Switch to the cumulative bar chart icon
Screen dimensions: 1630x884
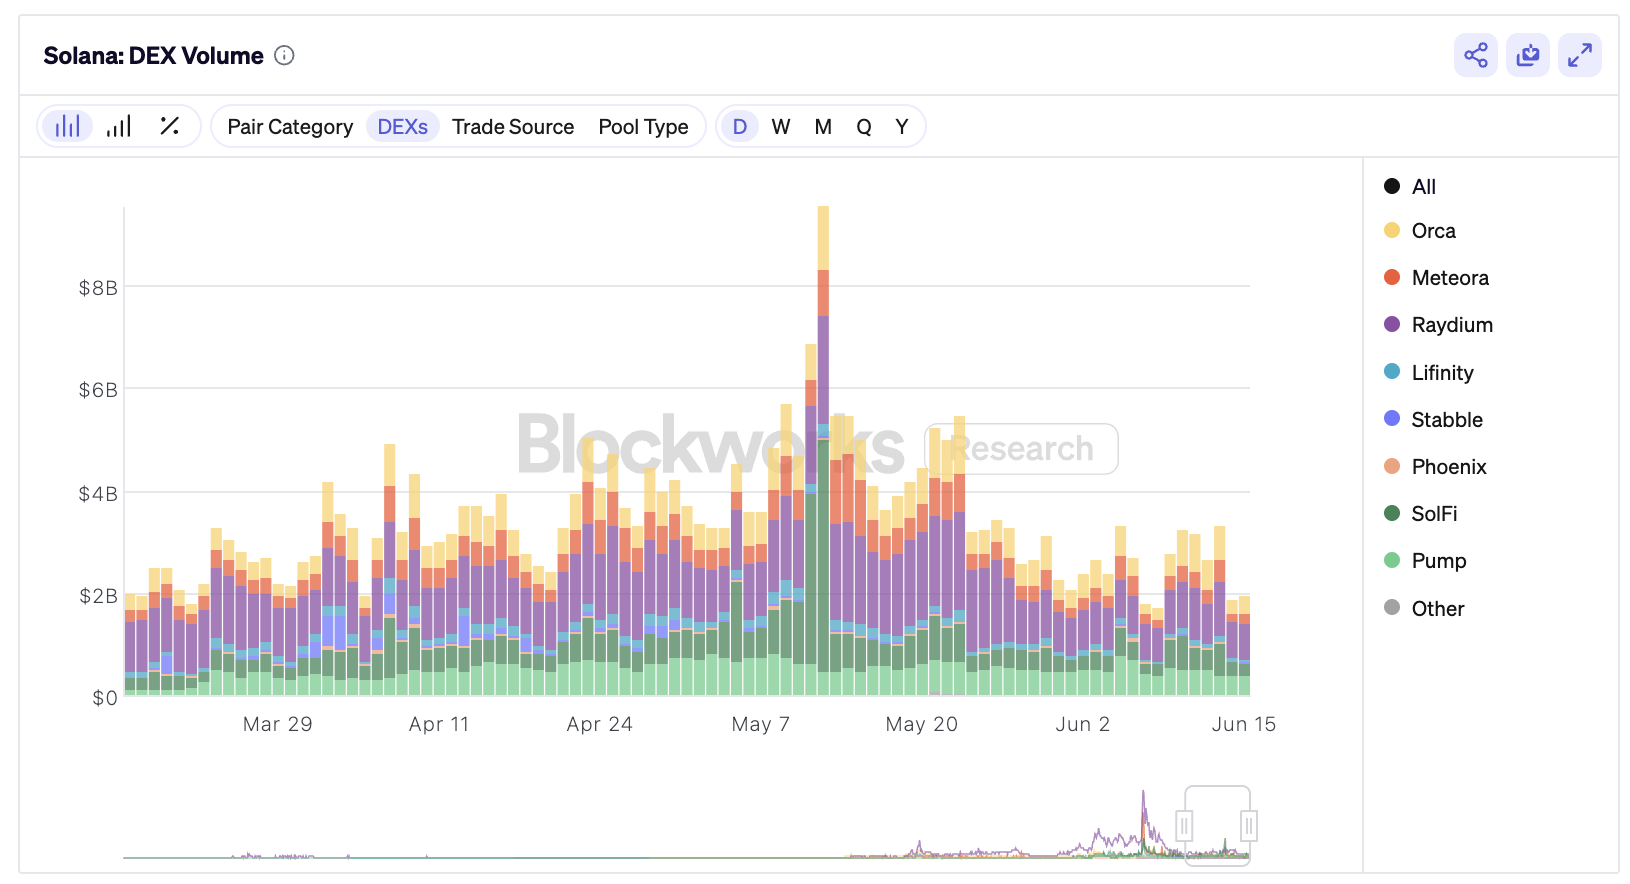click(x=119, y=126)
